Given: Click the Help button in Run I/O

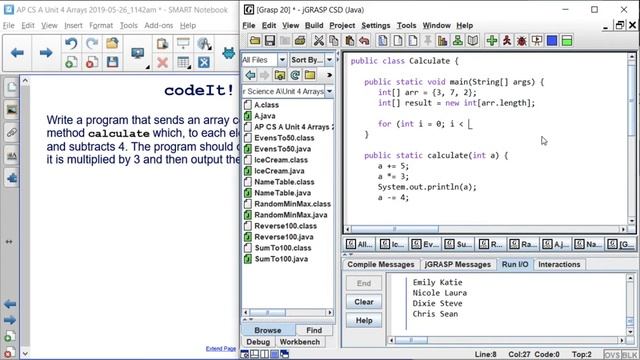Looking at the screenshot, I should pos(364,320).
